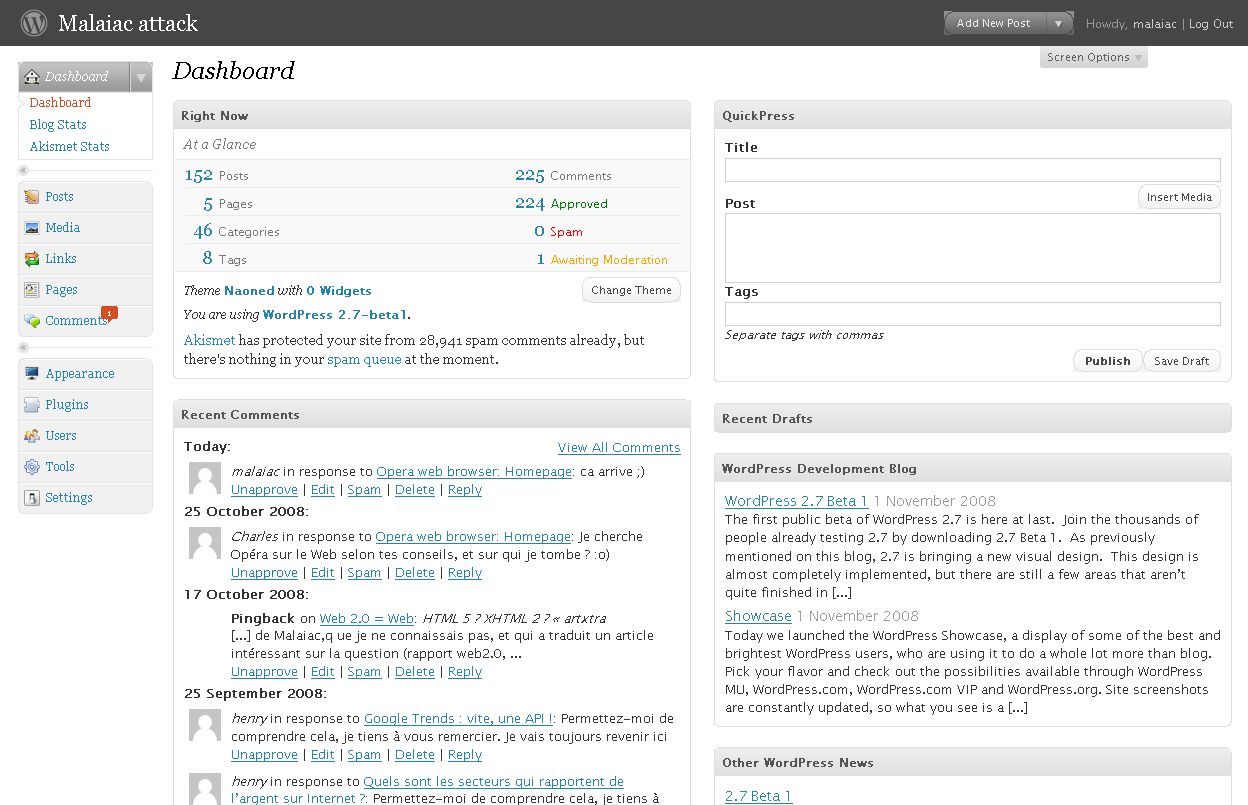Expand the Screen Options panel
The image size is (1248, 805).
(1094, 57)
